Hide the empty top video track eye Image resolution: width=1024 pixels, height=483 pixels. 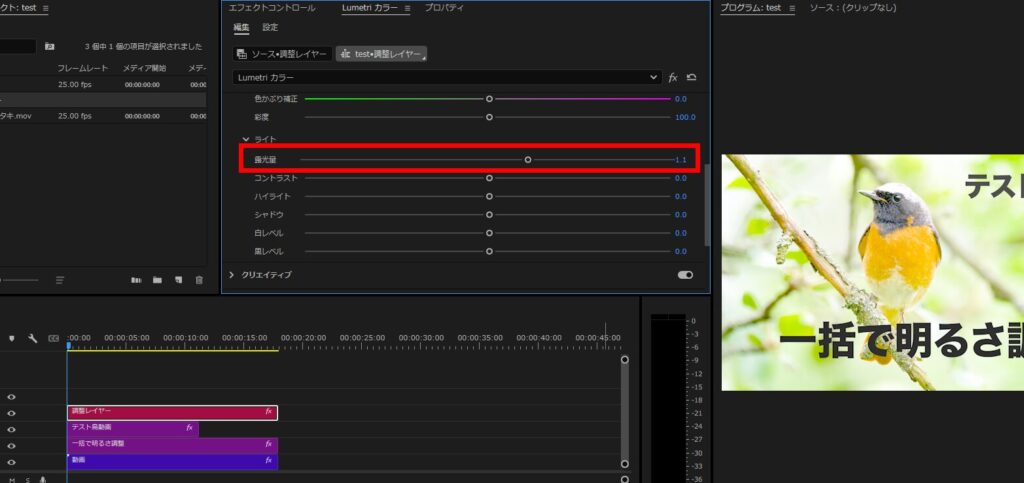[x=12, y=397]
